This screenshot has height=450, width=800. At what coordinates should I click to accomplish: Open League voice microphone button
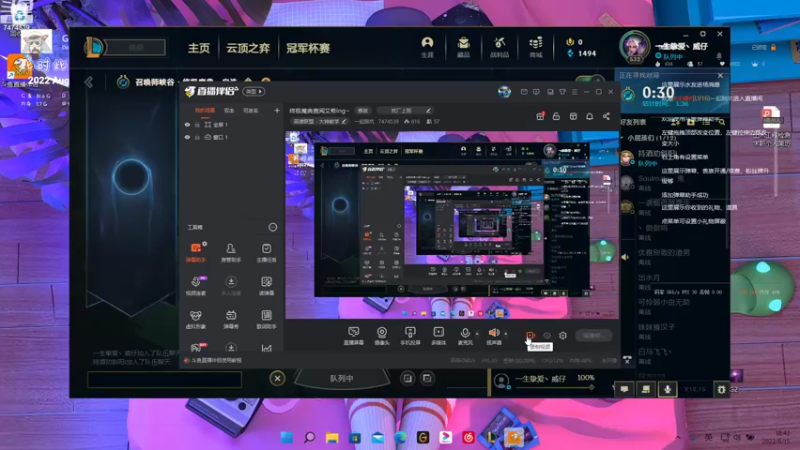pyautogui.click(x=667, y=389)
